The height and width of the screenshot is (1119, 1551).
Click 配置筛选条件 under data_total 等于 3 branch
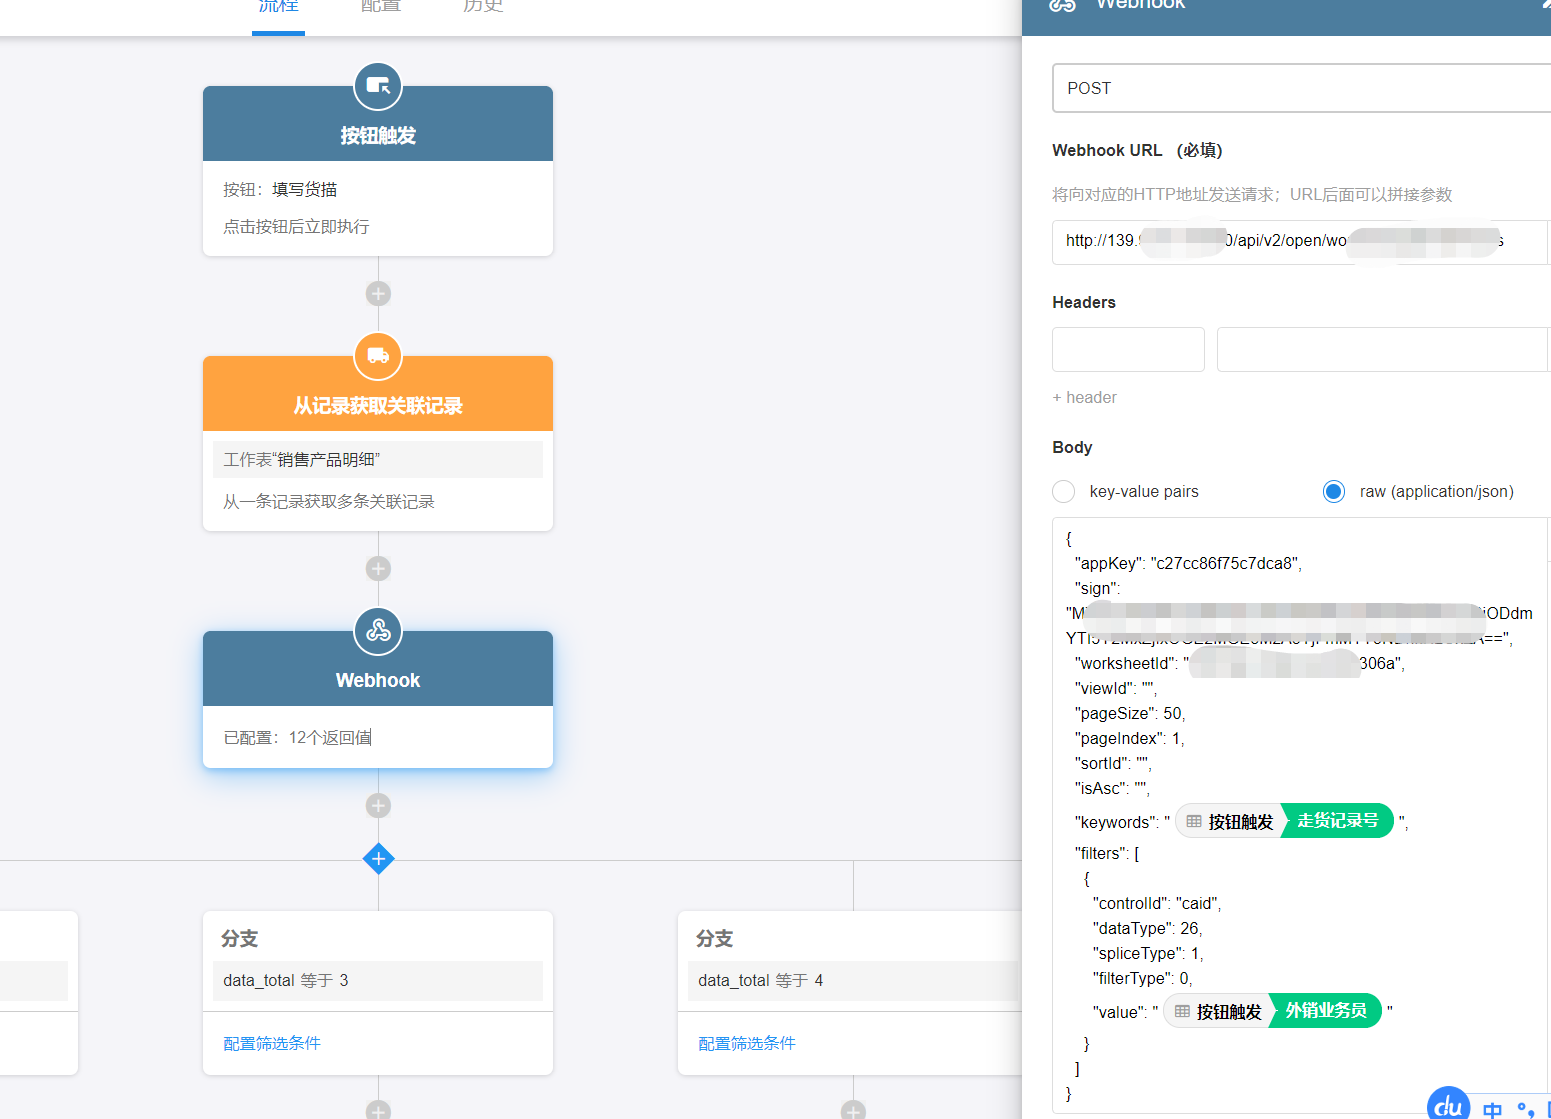(272, 1044)
